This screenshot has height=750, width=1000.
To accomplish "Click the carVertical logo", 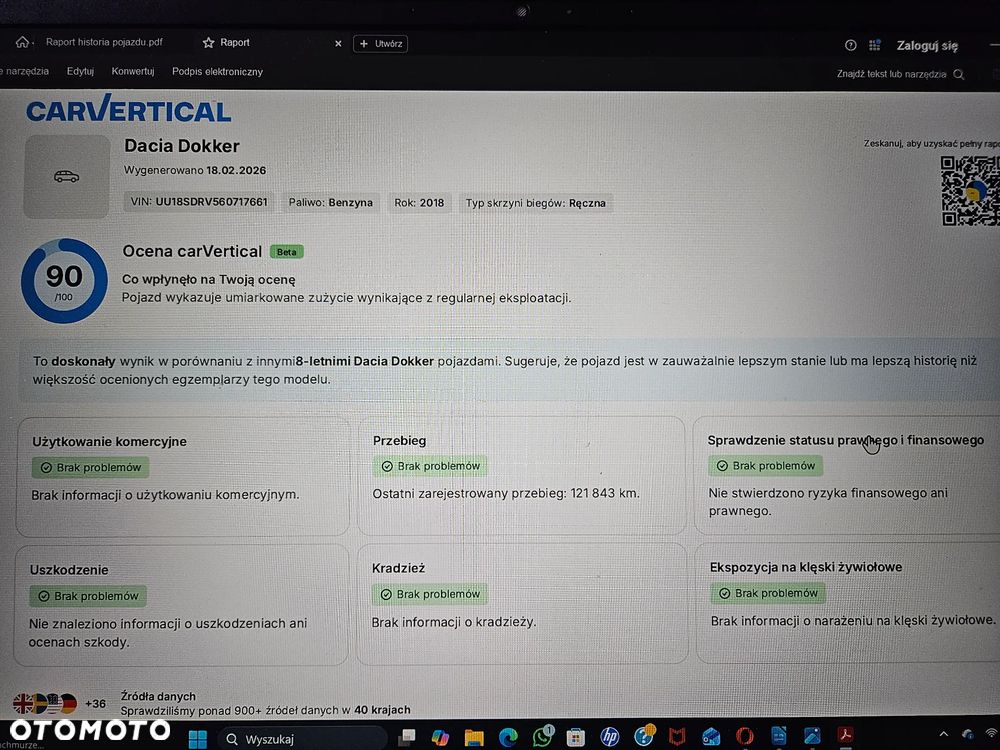I will coord(128,110).
